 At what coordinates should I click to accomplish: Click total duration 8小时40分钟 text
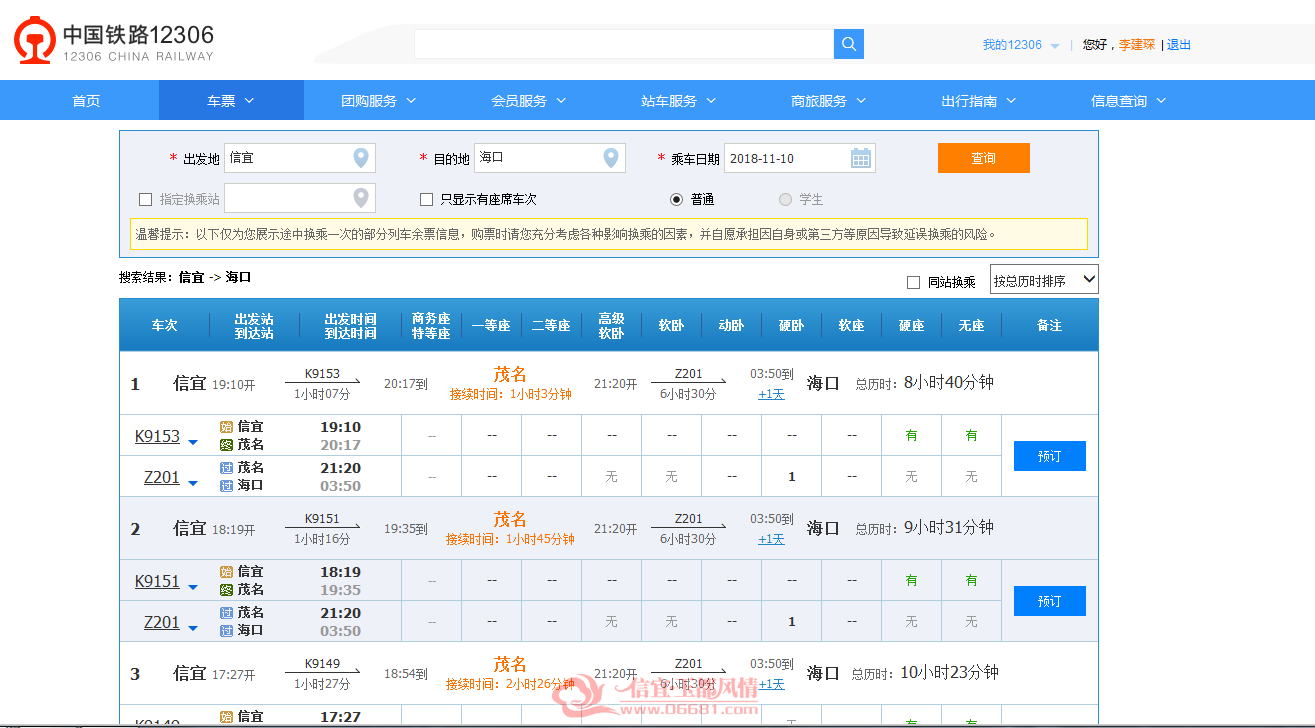pyautogui.click(x=949, y=382)
